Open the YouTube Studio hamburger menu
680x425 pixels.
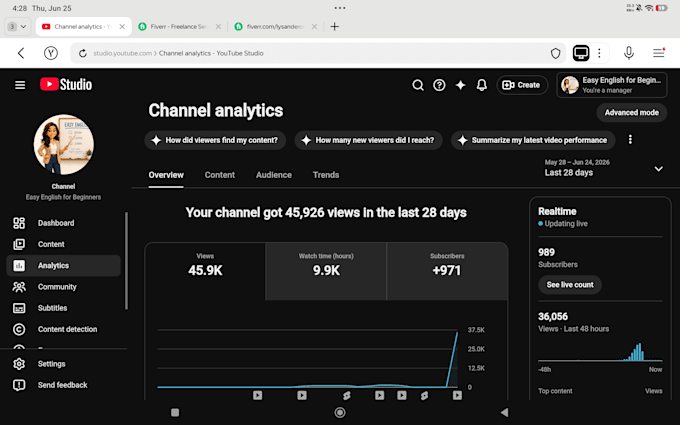(x=20, y=85)
